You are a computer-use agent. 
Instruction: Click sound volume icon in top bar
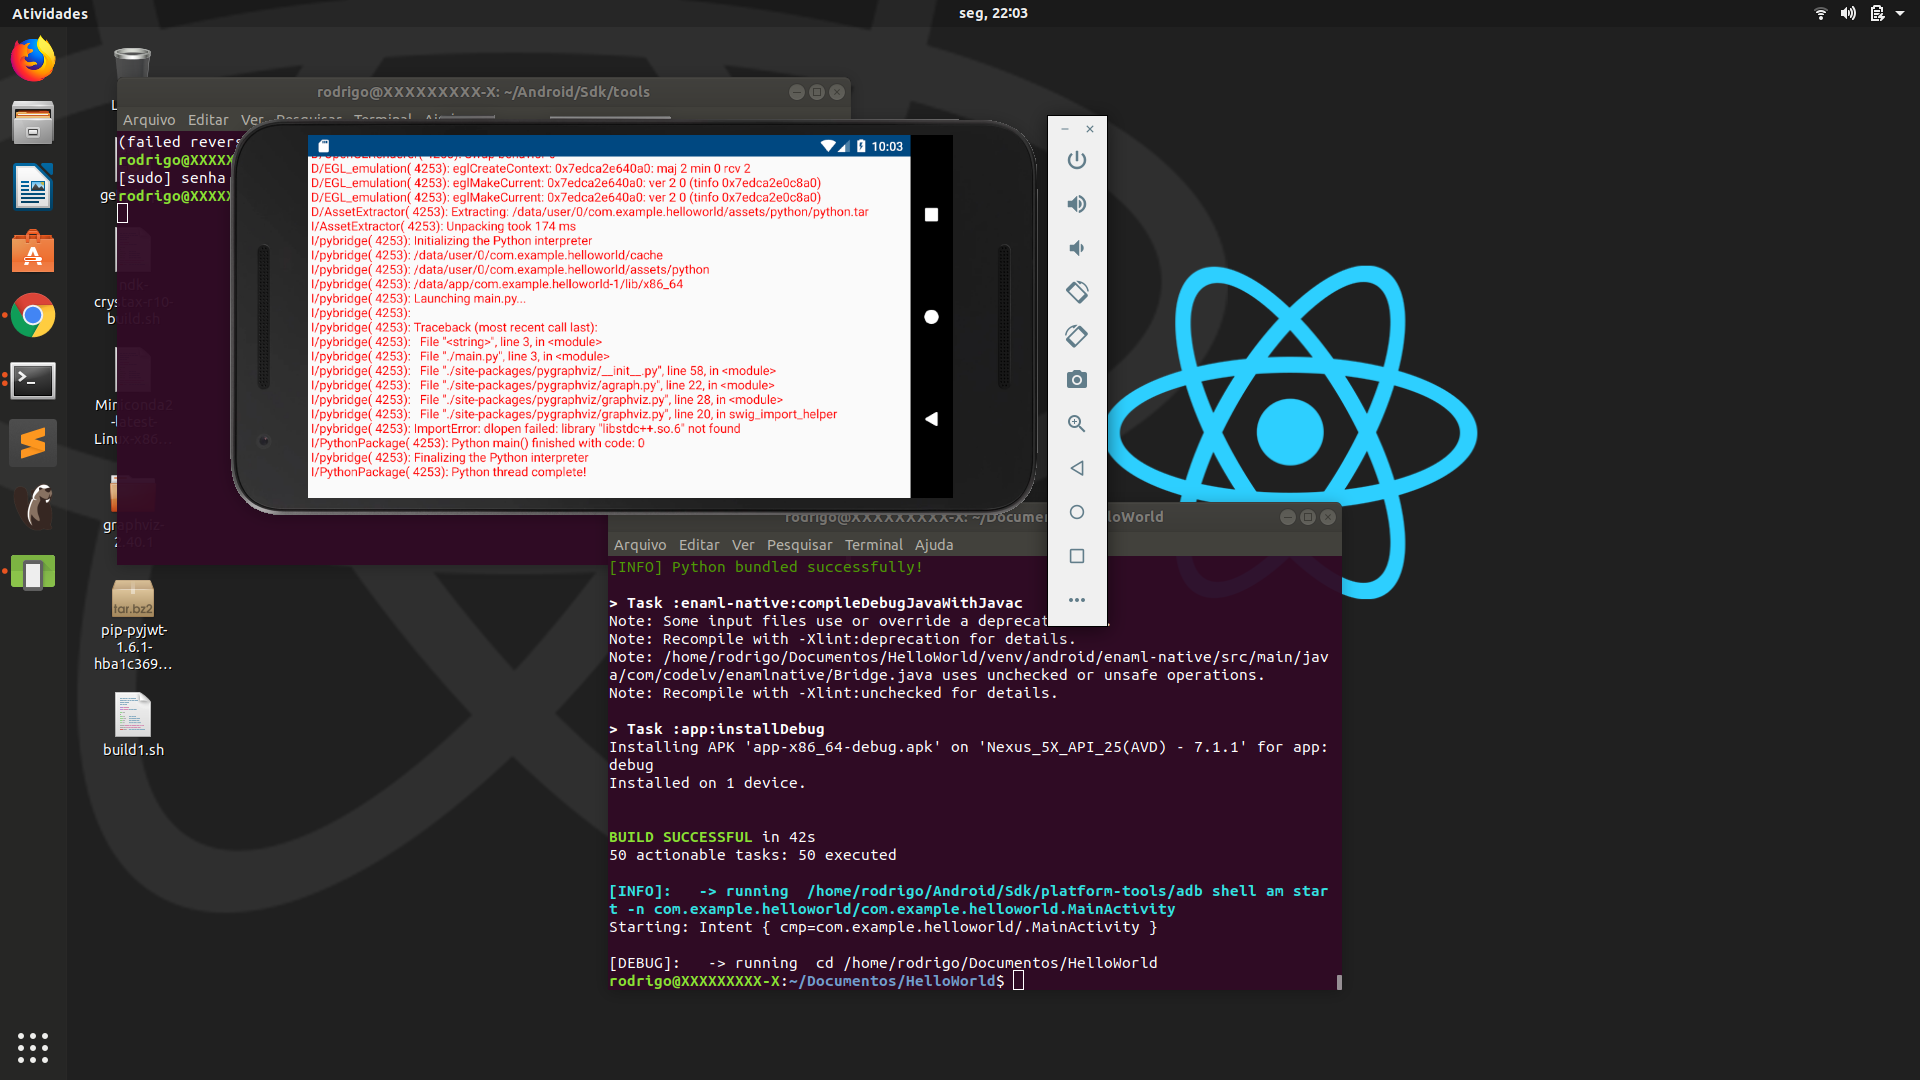point(1848,13)
